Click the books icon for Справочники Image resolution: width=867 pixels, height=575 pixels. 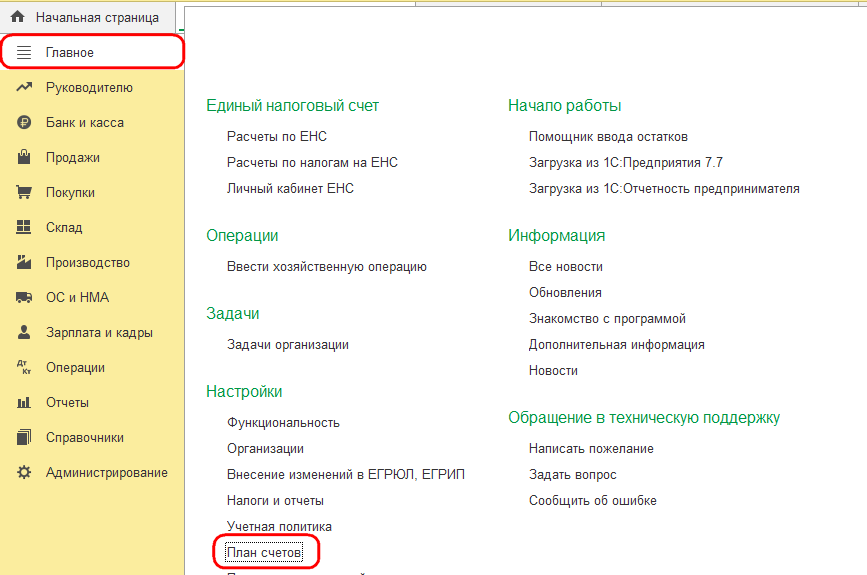24,437
